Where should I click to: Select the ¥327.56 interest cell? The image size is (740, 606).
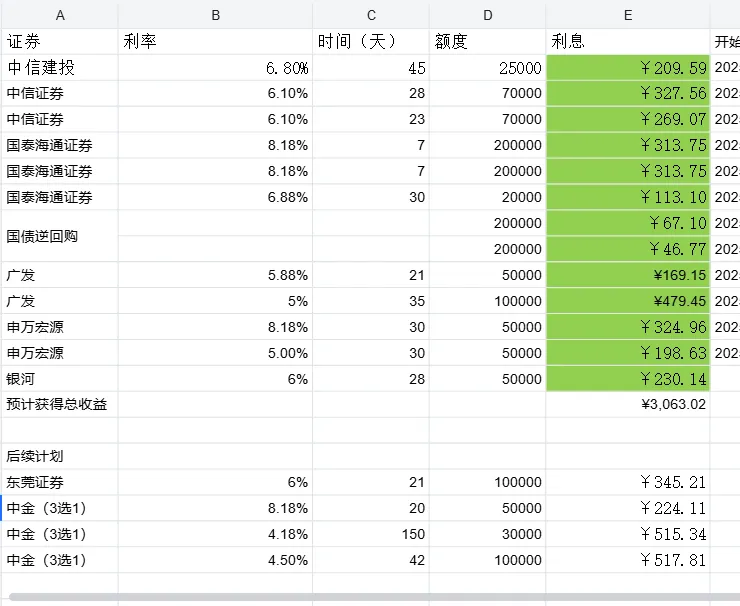tap(628, 93)
